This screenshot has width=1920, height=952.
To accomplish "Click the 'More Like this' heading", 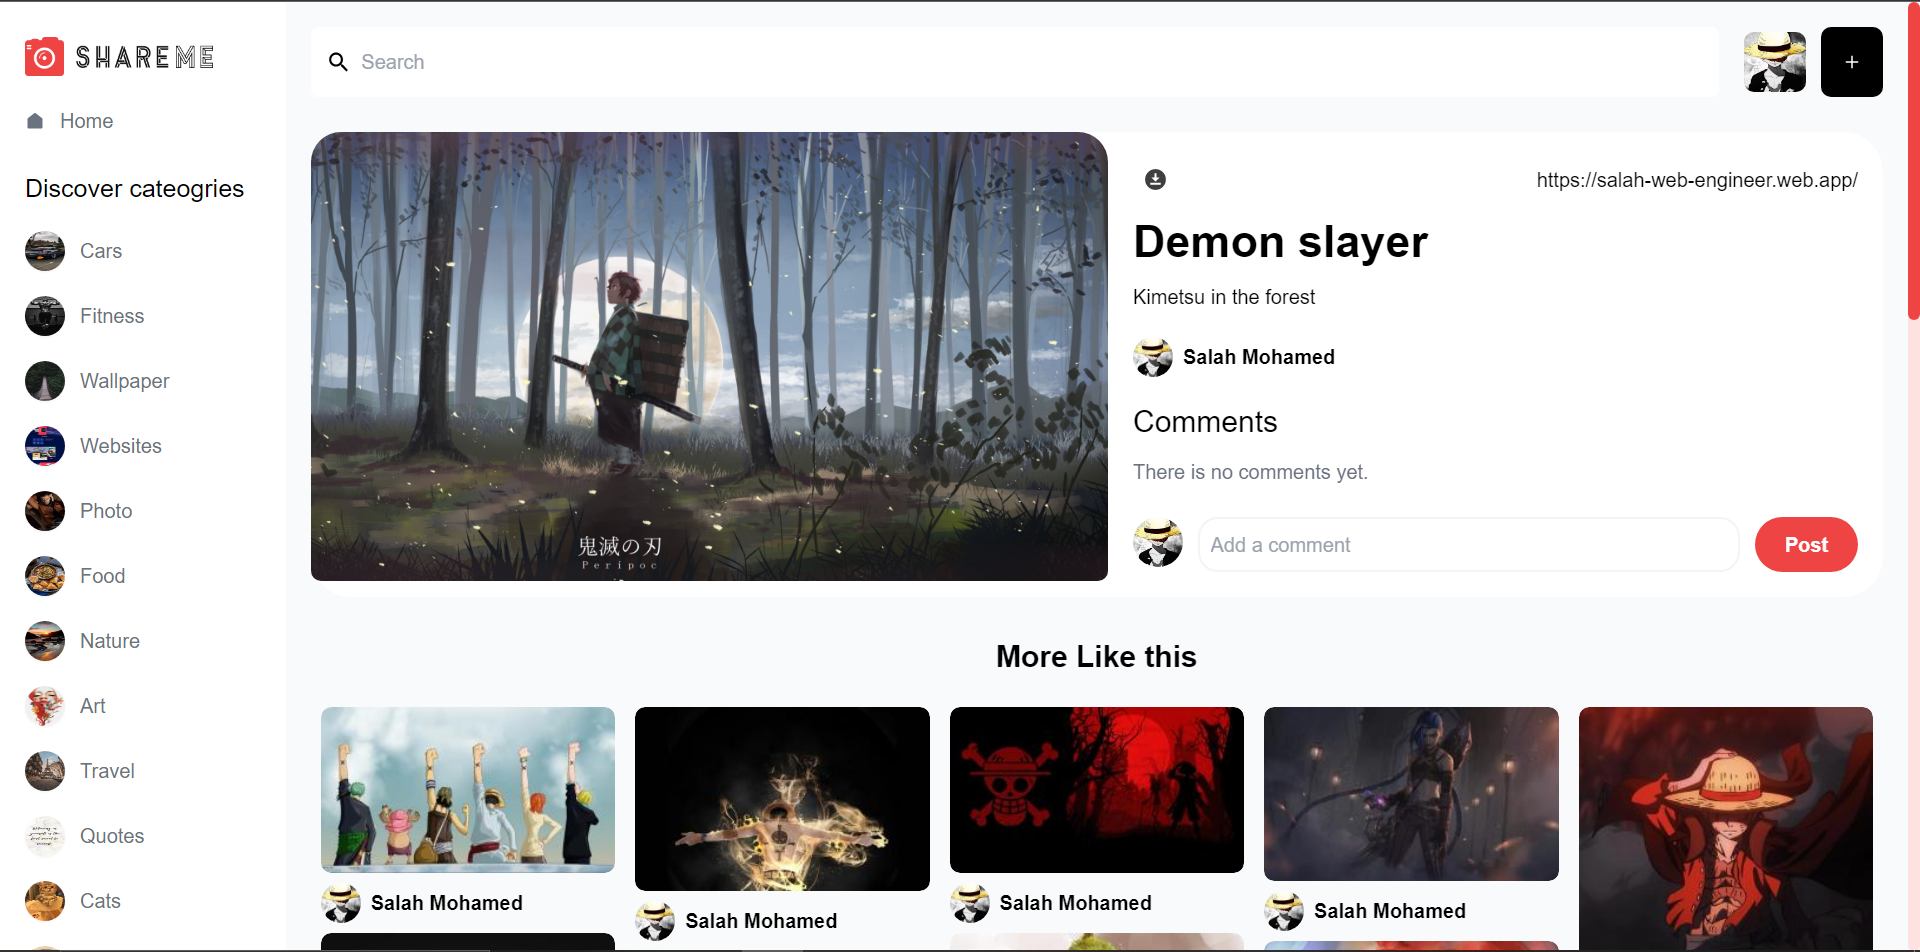I will [x=1096, y=657].
